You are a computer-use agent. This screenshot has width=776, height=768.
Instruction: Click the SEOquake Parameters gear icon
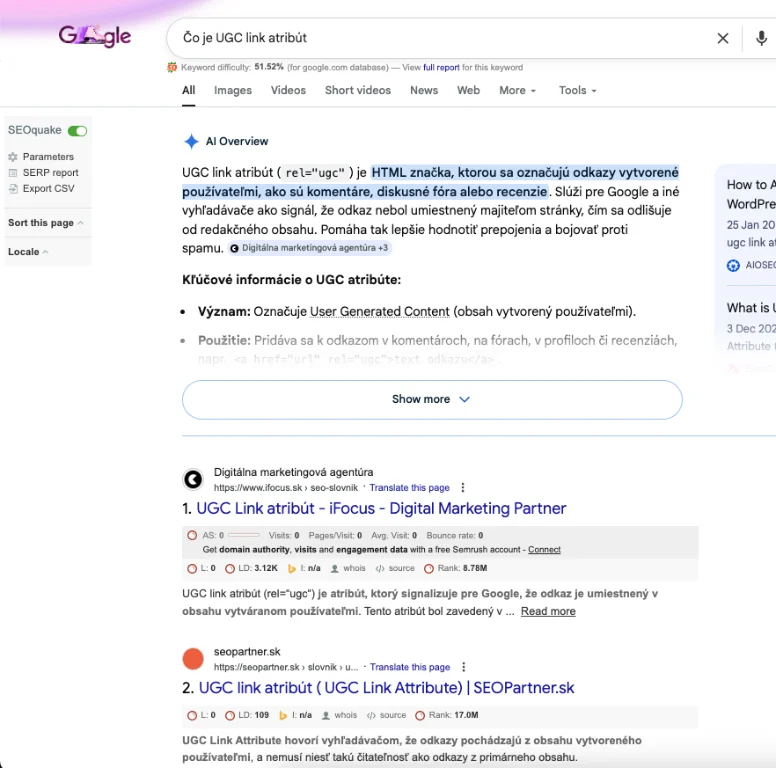click(x=13, y=157)
